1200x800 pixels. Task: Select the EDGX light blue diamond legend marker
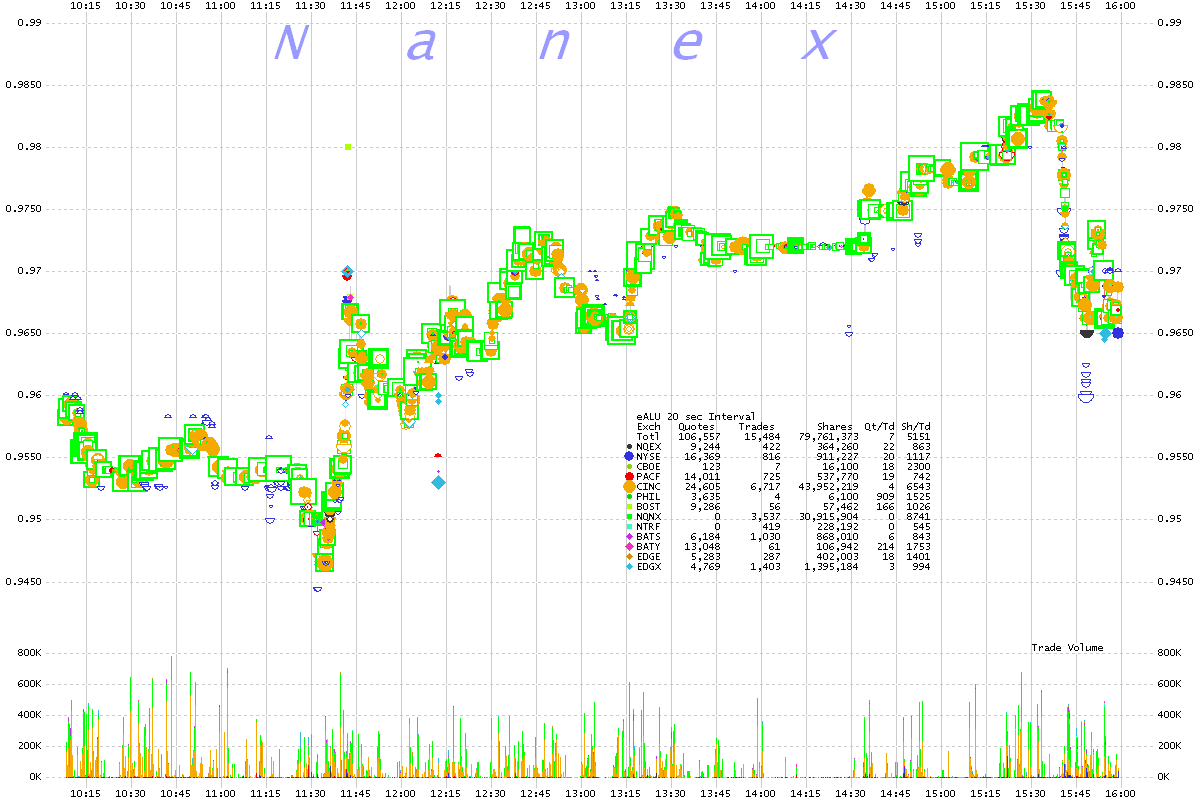point(628,566)
